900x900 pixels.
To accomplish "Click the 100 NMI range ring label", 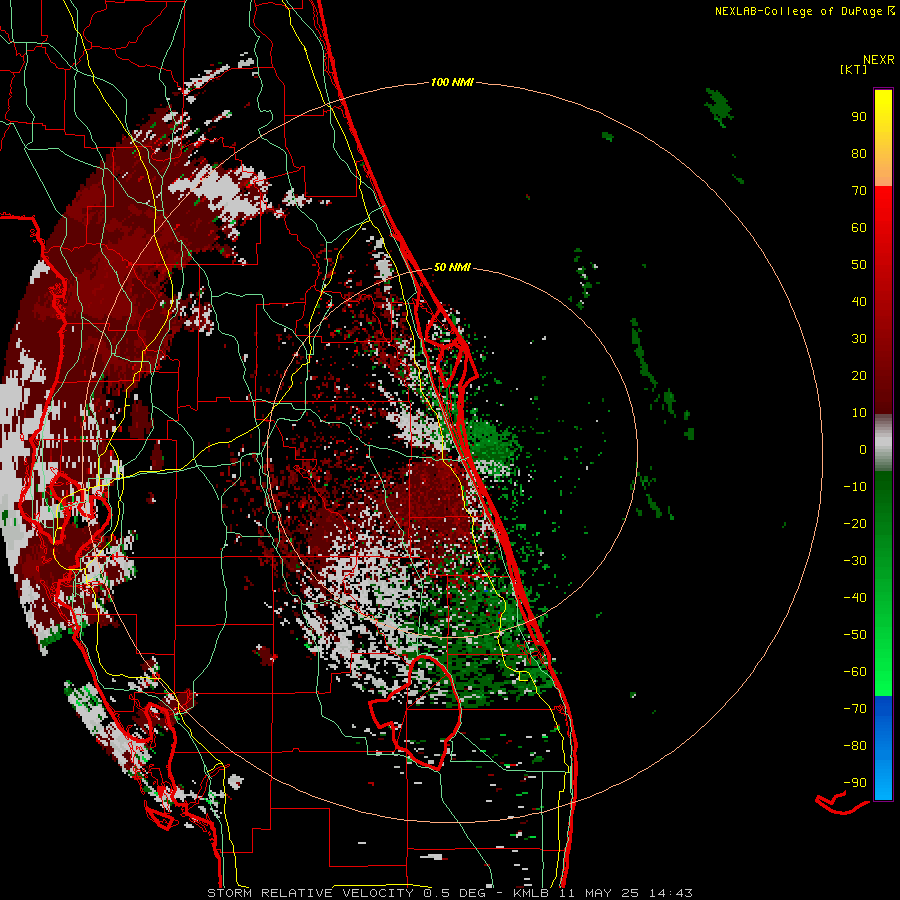I will (452, 82).
